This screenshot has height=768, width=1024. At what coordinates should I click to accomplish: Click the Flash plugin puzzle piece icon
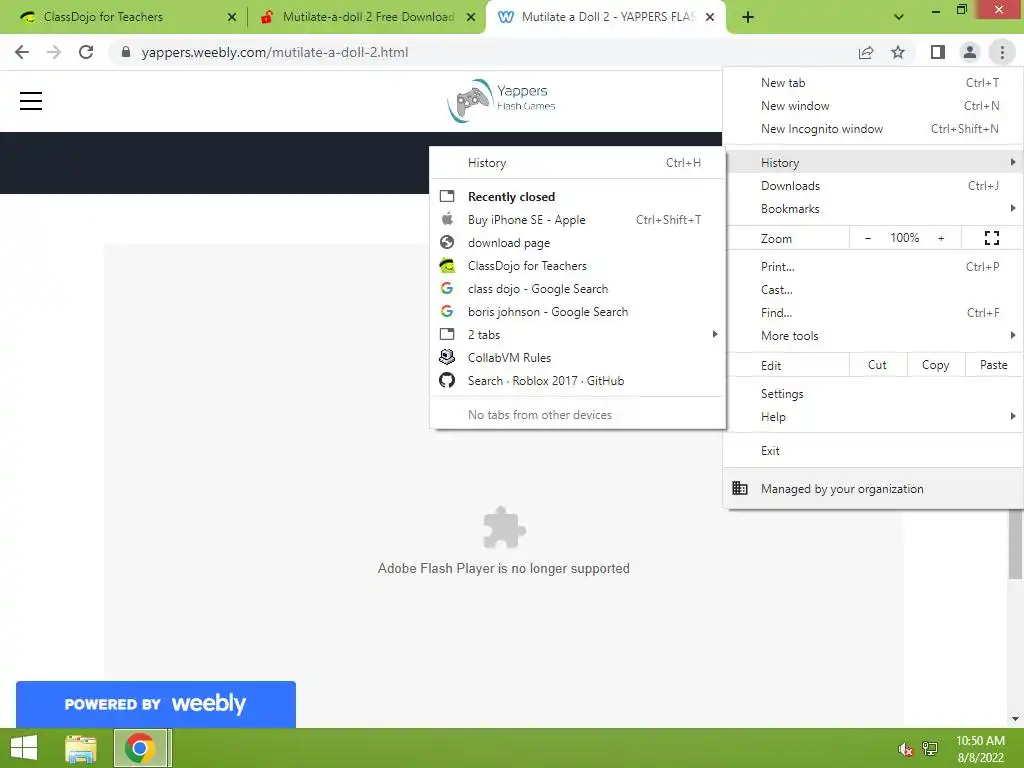(504, 528)
